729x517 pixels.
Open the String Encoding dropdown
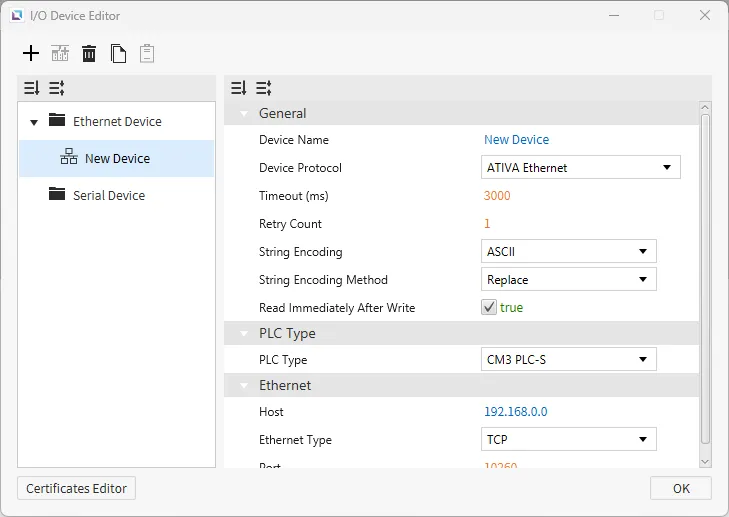568,252
